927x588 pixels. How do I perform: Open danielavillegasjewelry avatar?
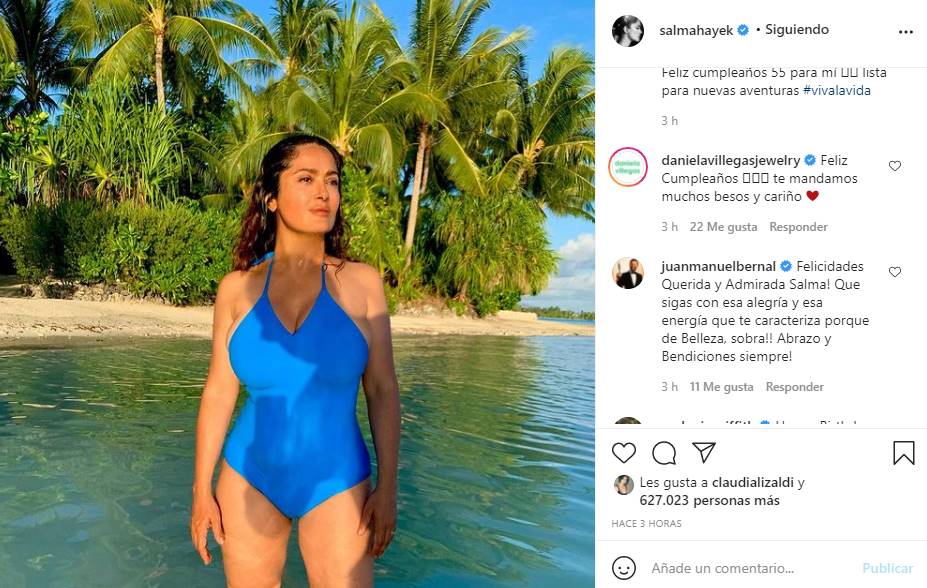tap(627, 167)
